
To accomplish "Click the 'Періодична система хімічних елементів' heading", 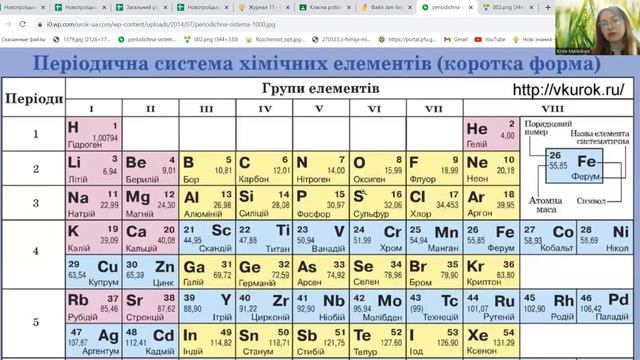I will point(316,64).
